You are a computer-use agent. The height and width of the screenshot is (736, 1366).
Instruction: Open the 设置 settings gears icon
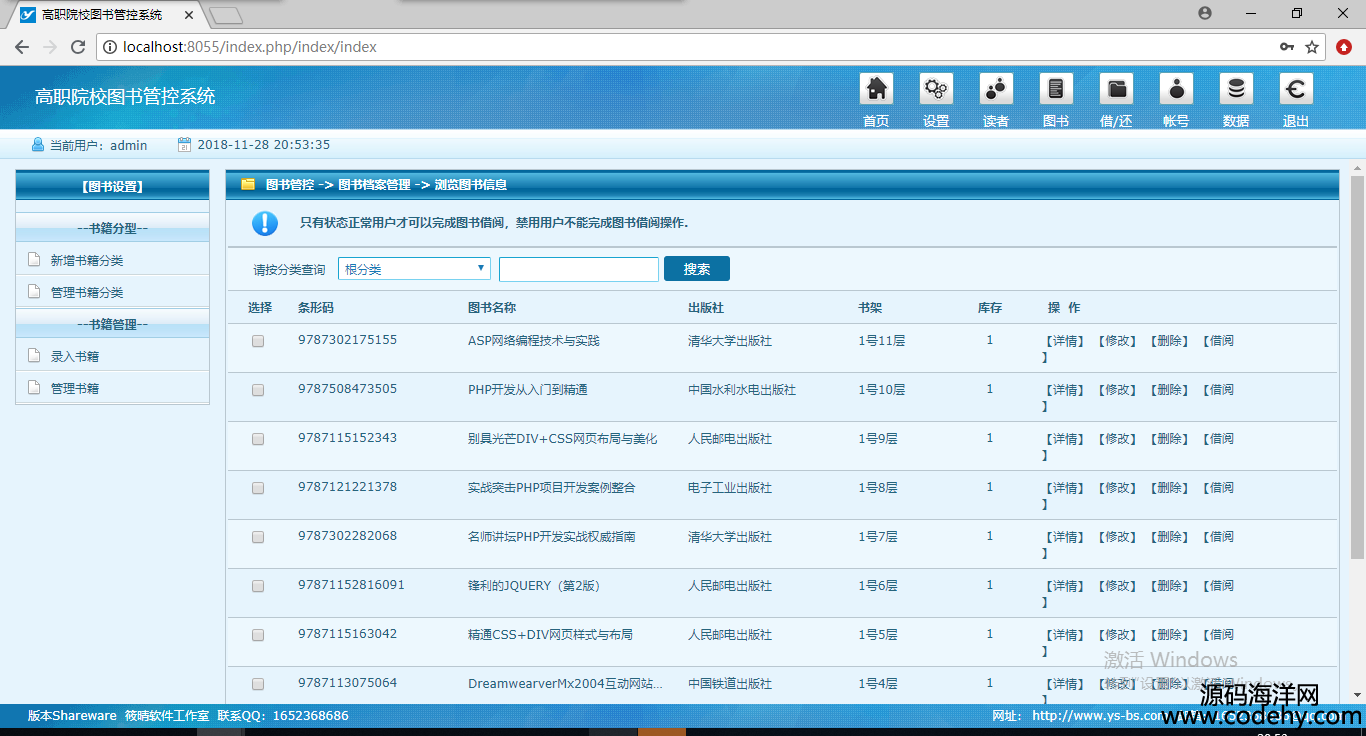936,90
